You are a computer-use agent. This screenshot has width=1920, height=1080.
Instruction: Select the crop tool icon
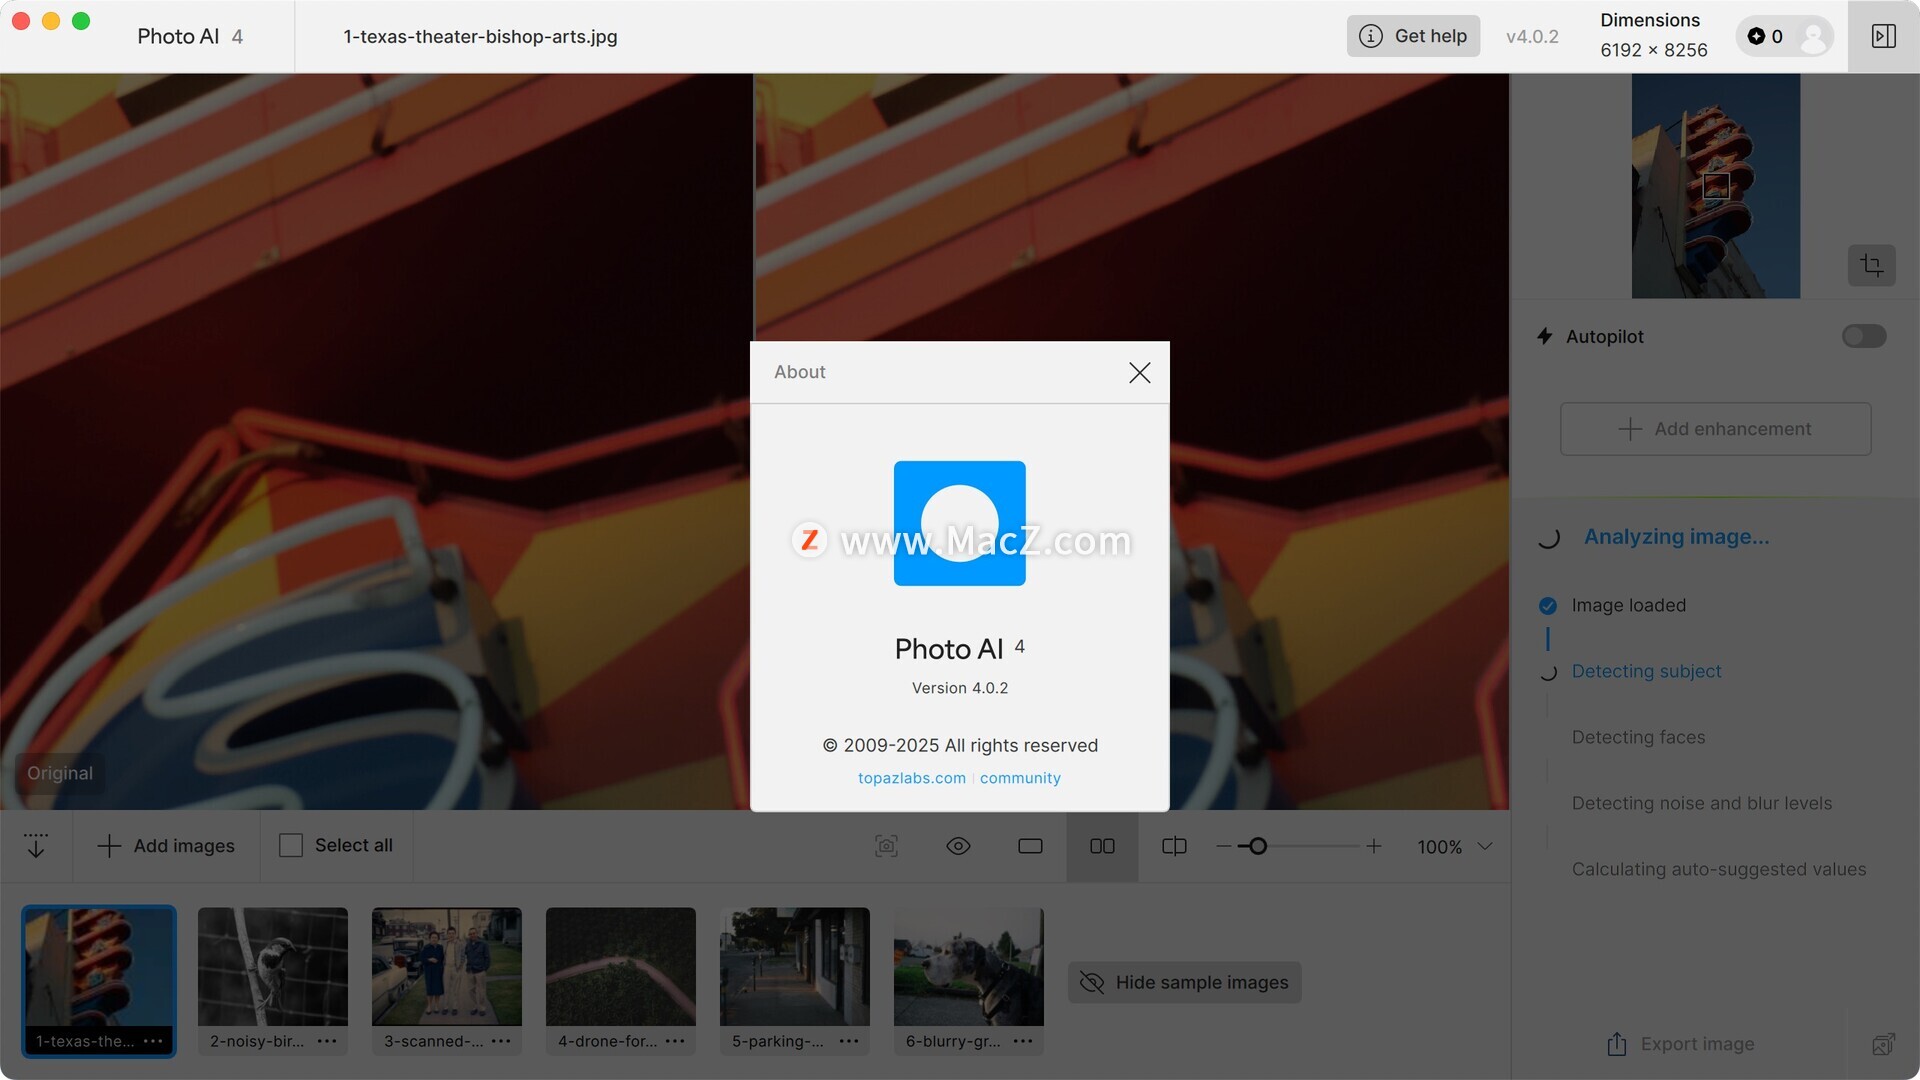tap(1871, 265)
